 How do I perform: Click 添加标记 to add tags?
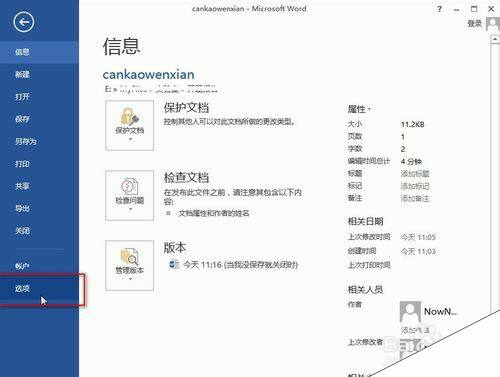click(415, 186)
